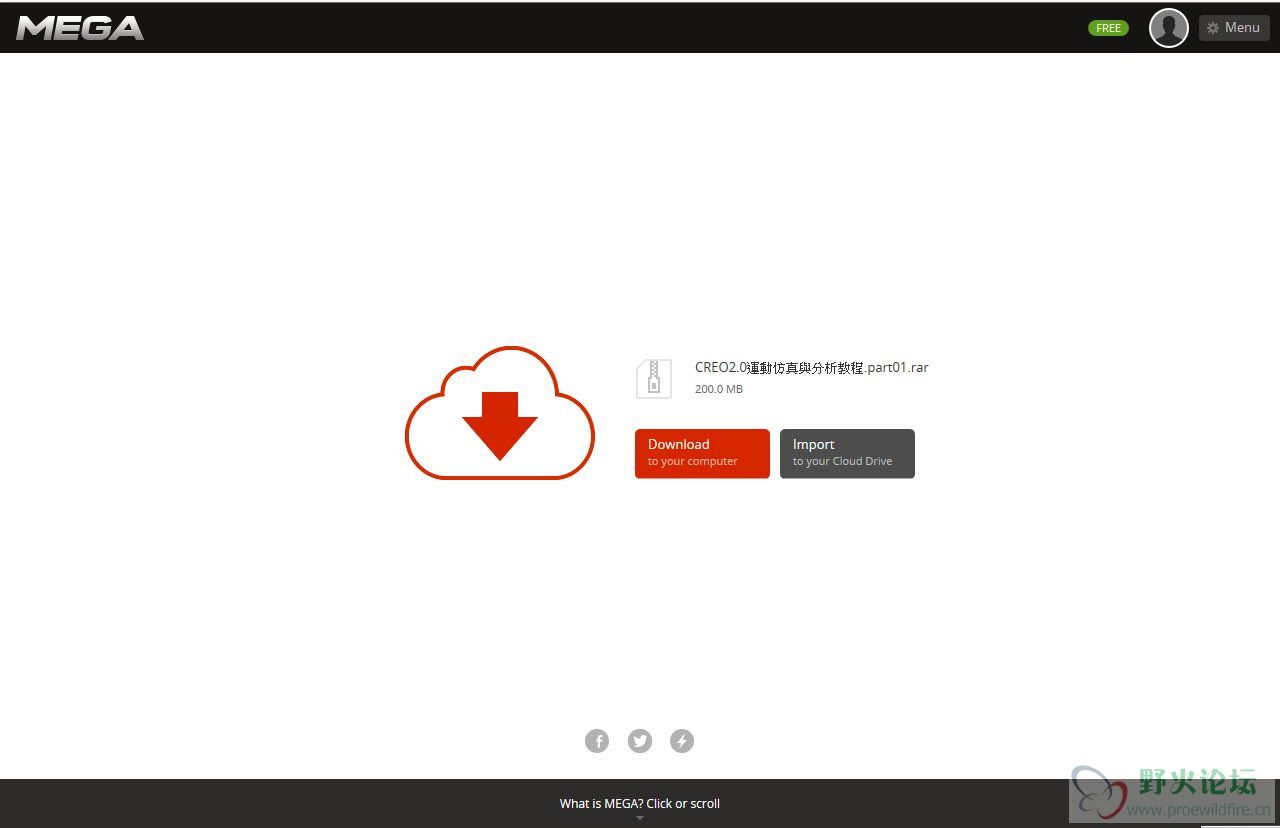Click the MEGA logo

[80, 28]
